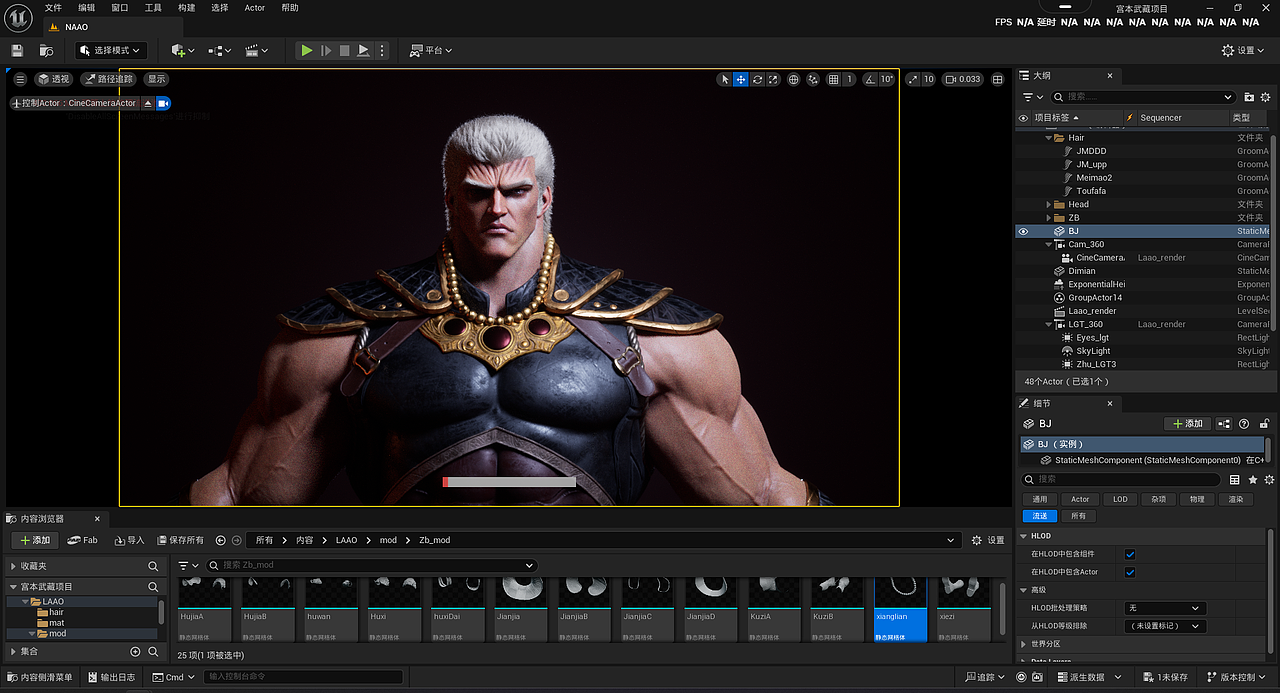Uncheck 在HLOD中包含组件 checkbox
This screenshot has height=693, width=1280.
pyautogui.click(x=1130, y=554)
